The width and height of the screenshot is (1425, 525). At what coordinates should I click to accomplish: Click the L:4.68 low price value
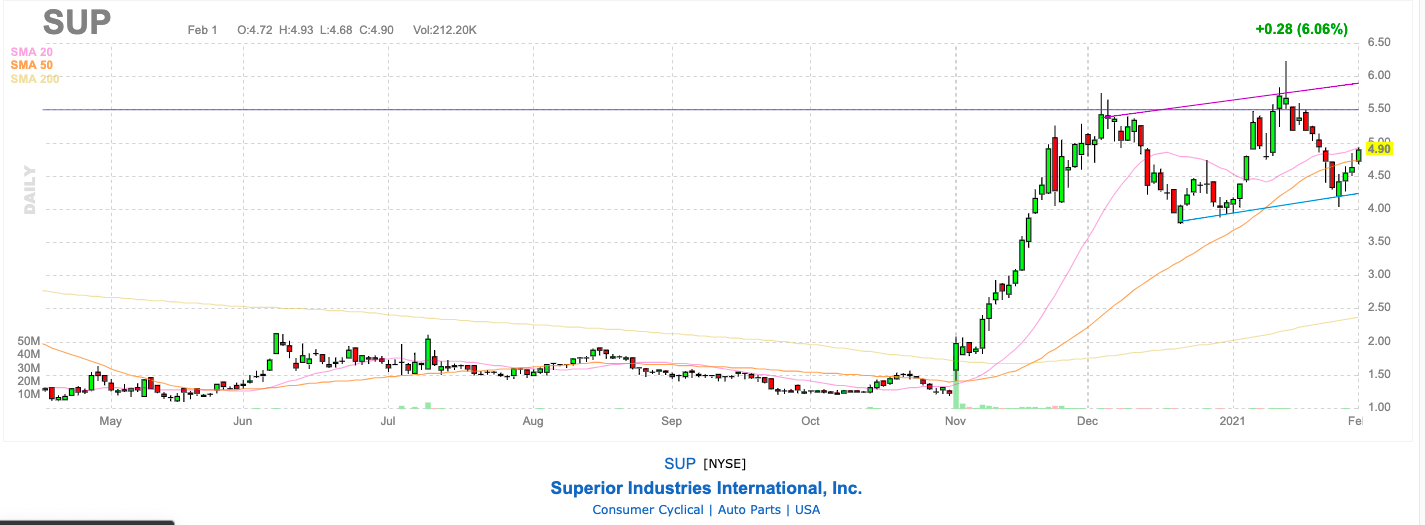click(337, 30)
